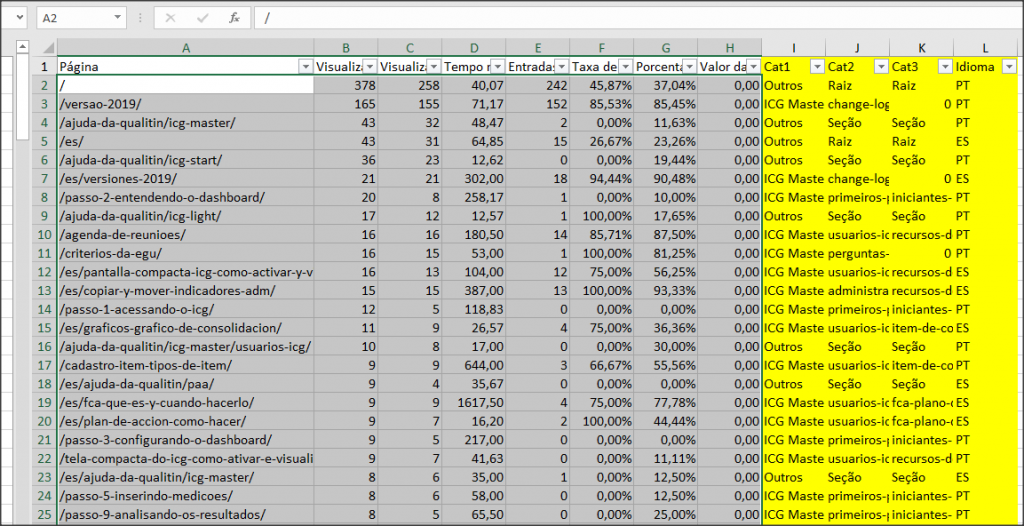Click the Página header cell

point(185,67)
